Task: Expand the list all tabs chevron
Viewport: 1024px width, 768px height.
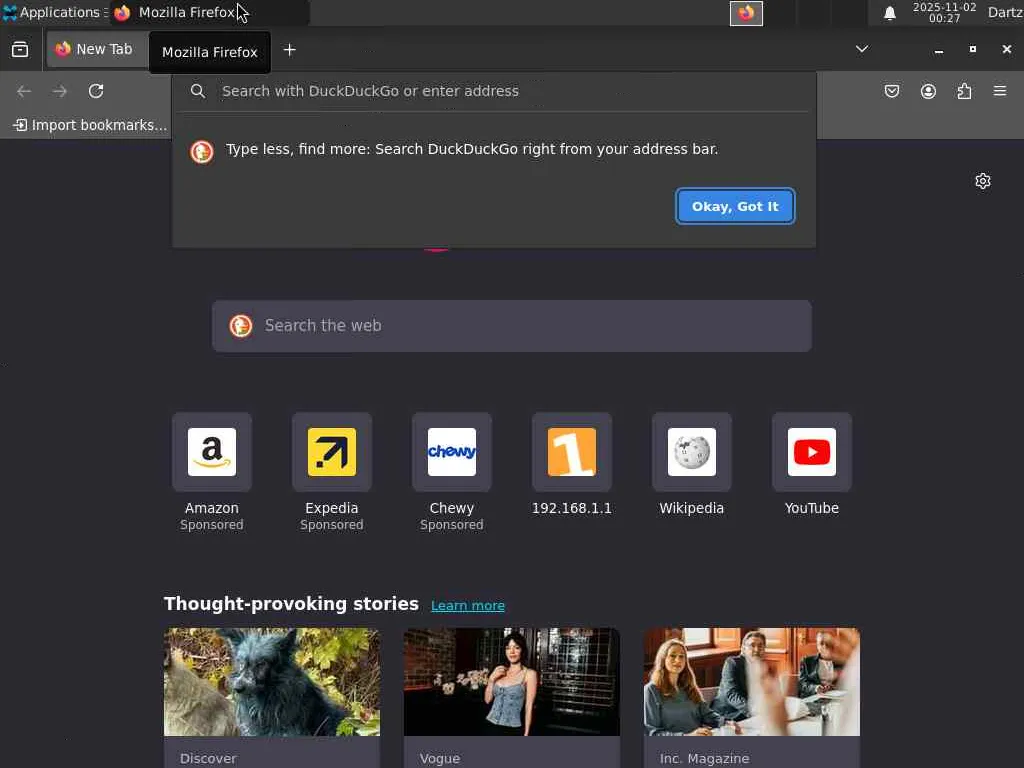Action: tap(862, 50)
